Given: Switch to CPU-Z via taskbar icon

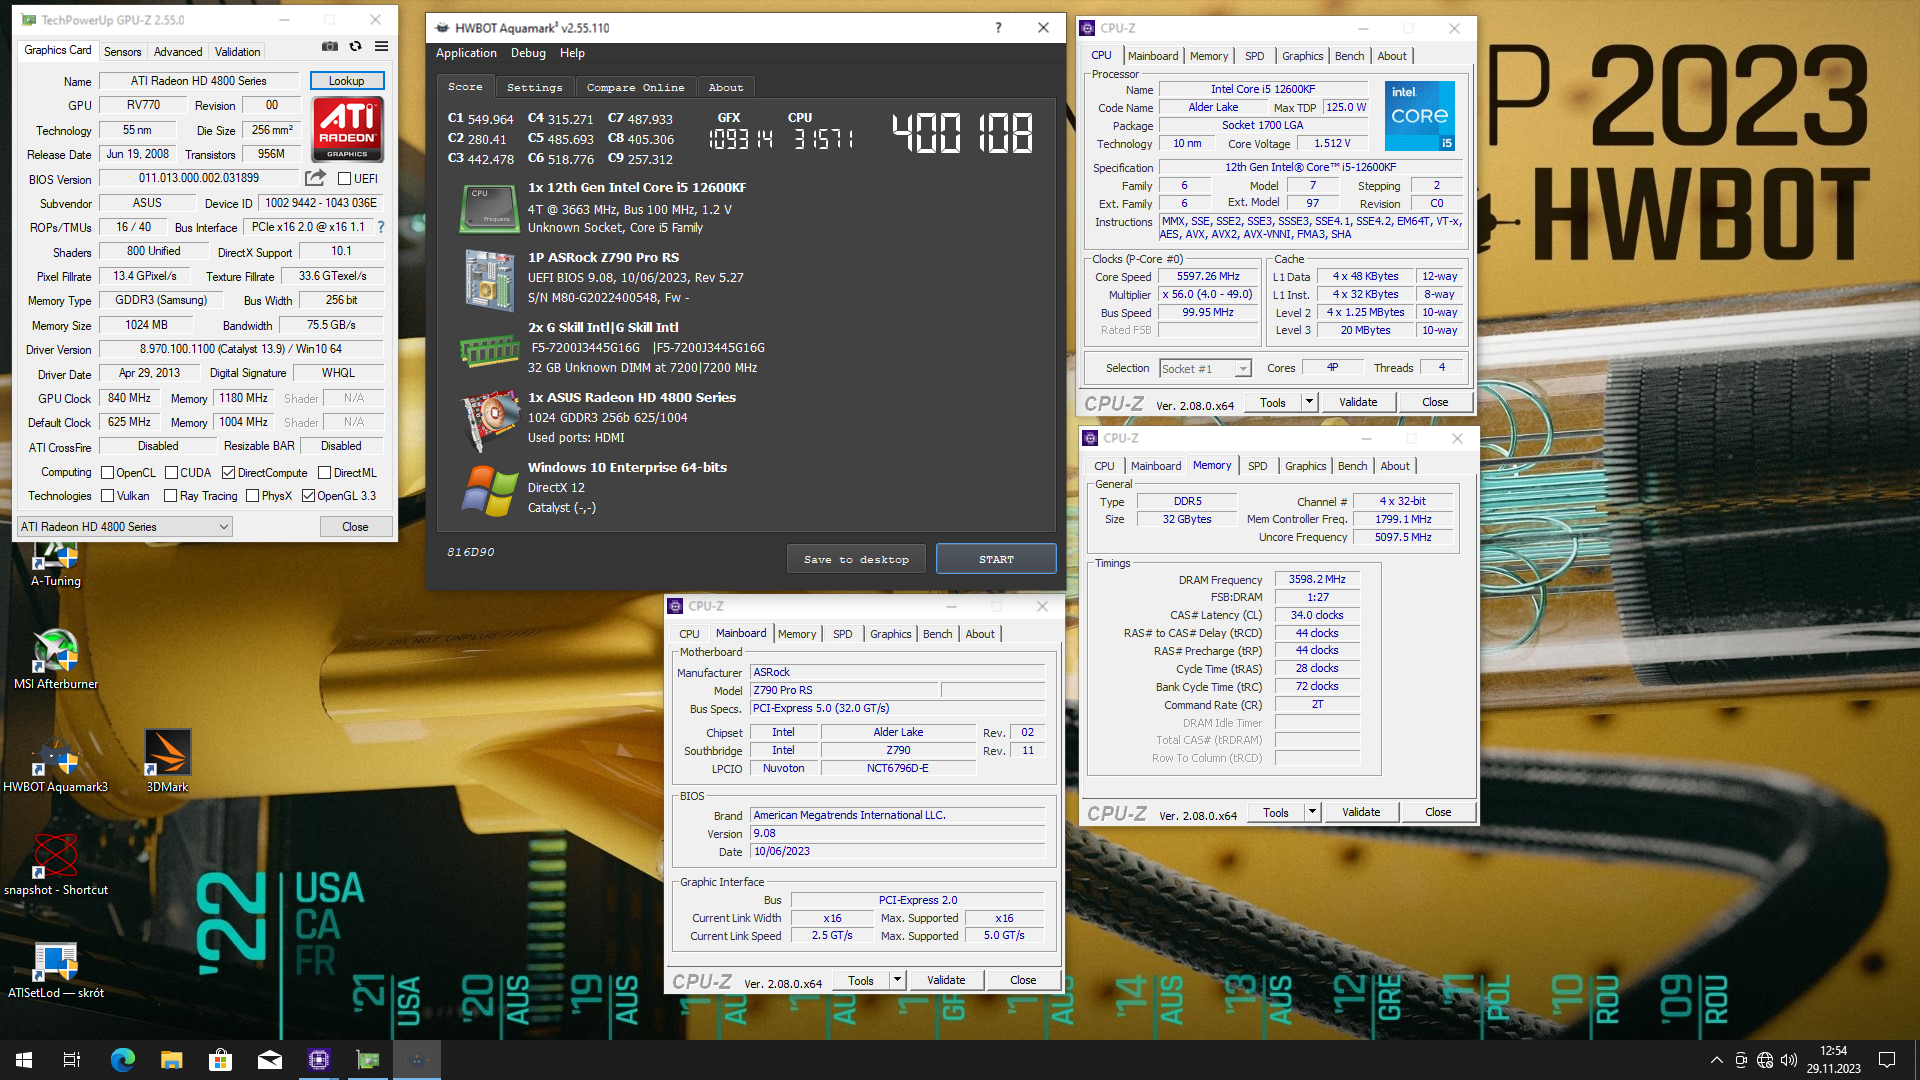Looking at the screenshot, I should [318, 1060].
